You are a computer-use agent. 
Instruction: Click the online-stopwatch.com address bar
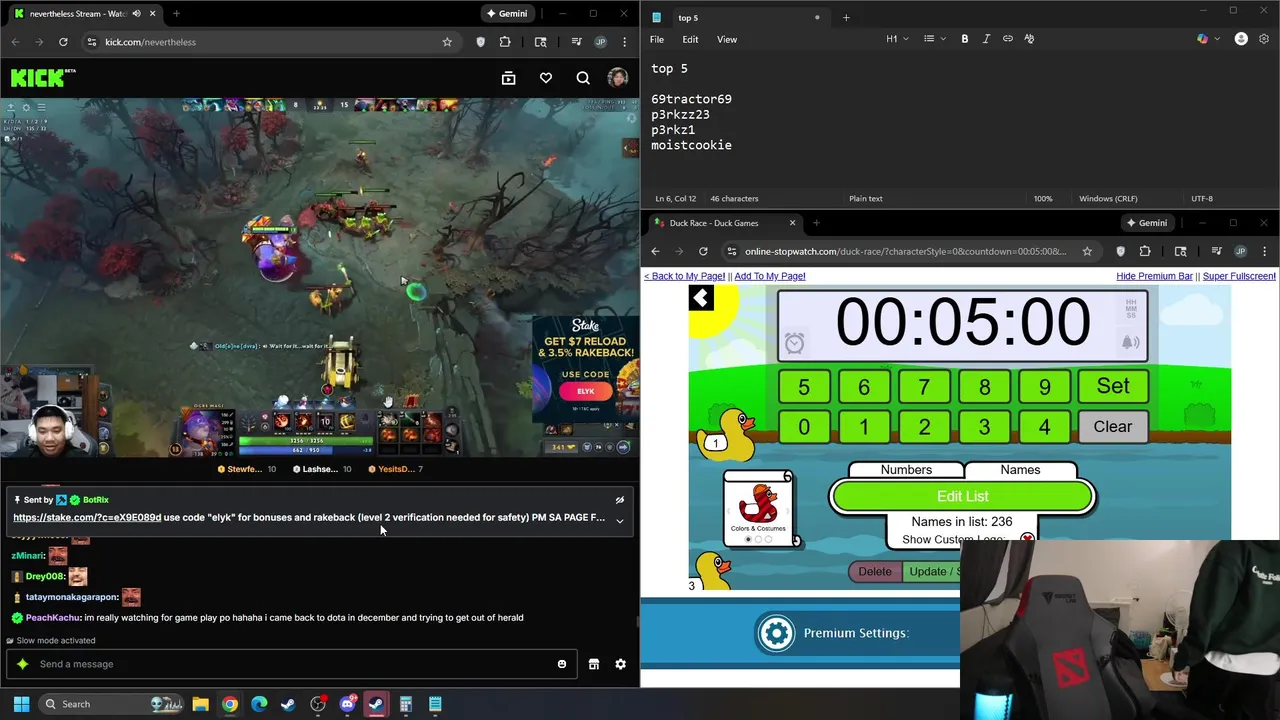click(905, 251)
